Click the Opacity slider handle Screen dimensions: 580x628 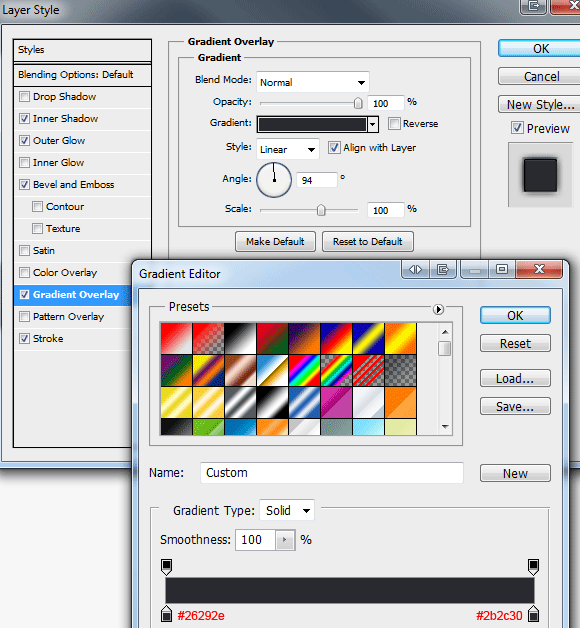point(358,103)
